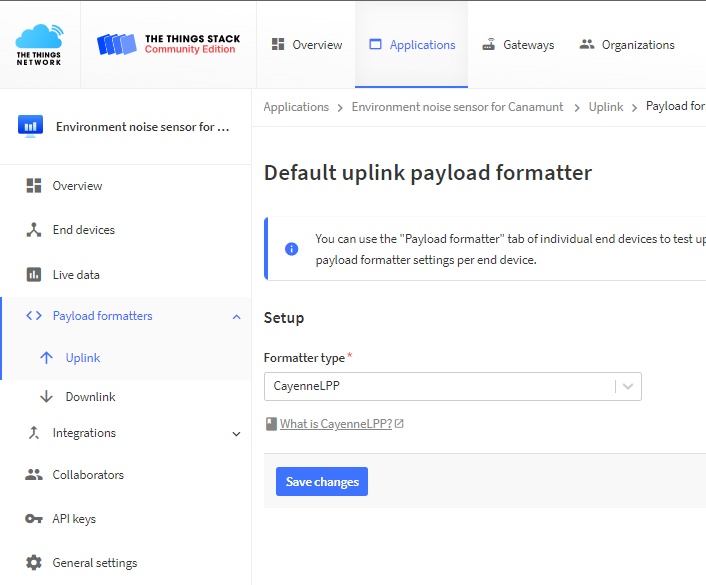
Task: Go to the Gateways tab
Action: pos(518,45)
